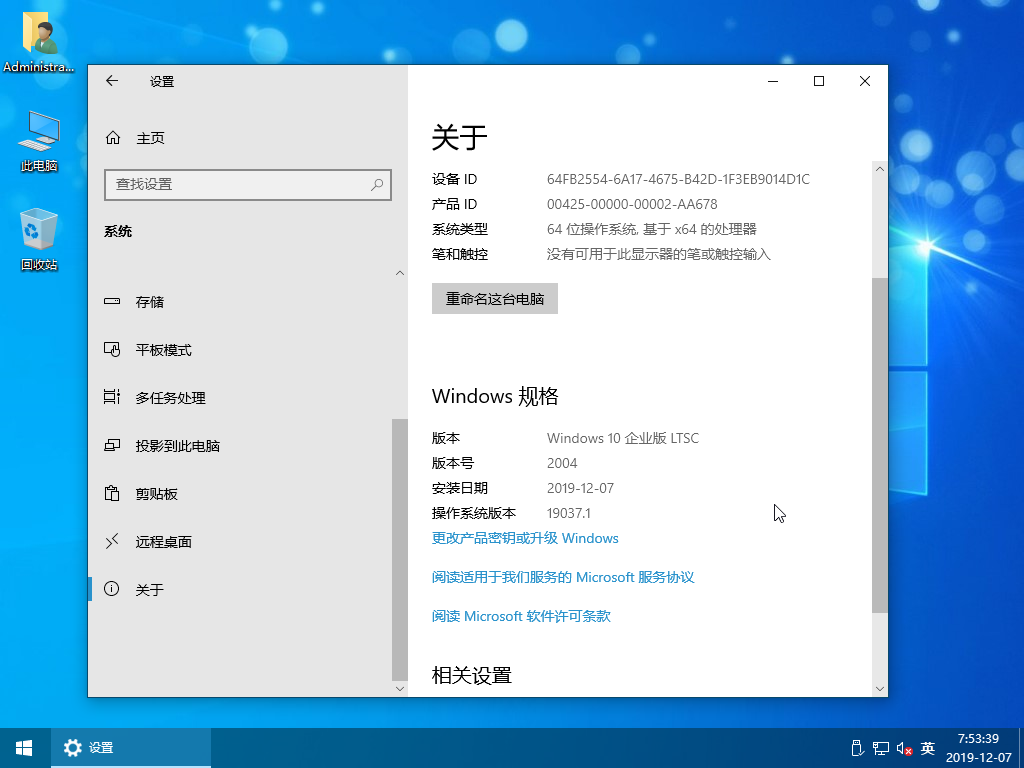
Task: Open 平板模式 settings page
Action: point(242,350)
